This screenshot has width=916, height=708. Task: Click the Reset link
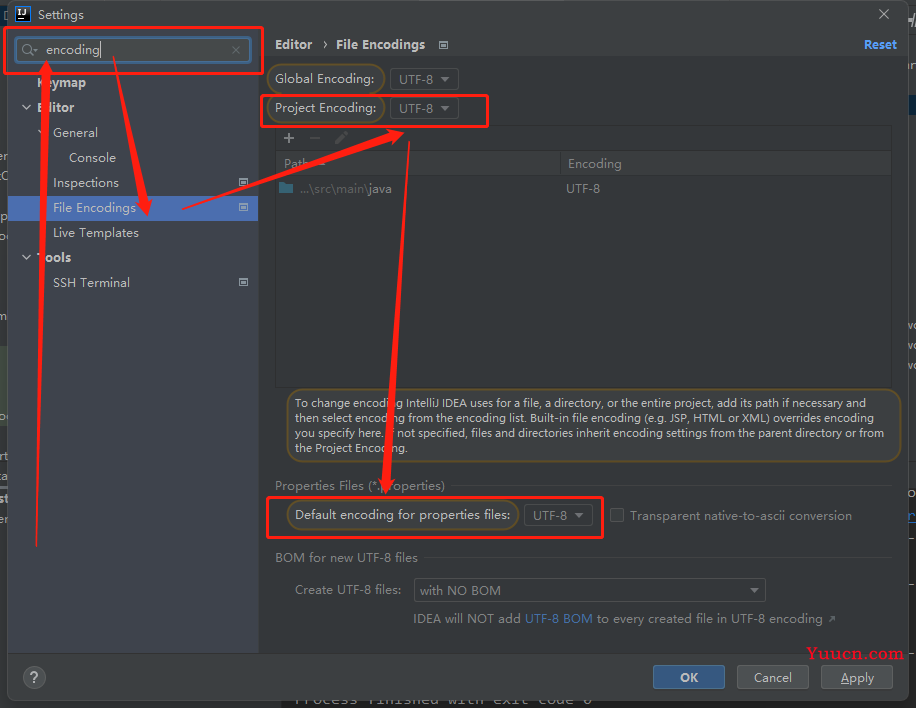(880, 45)
